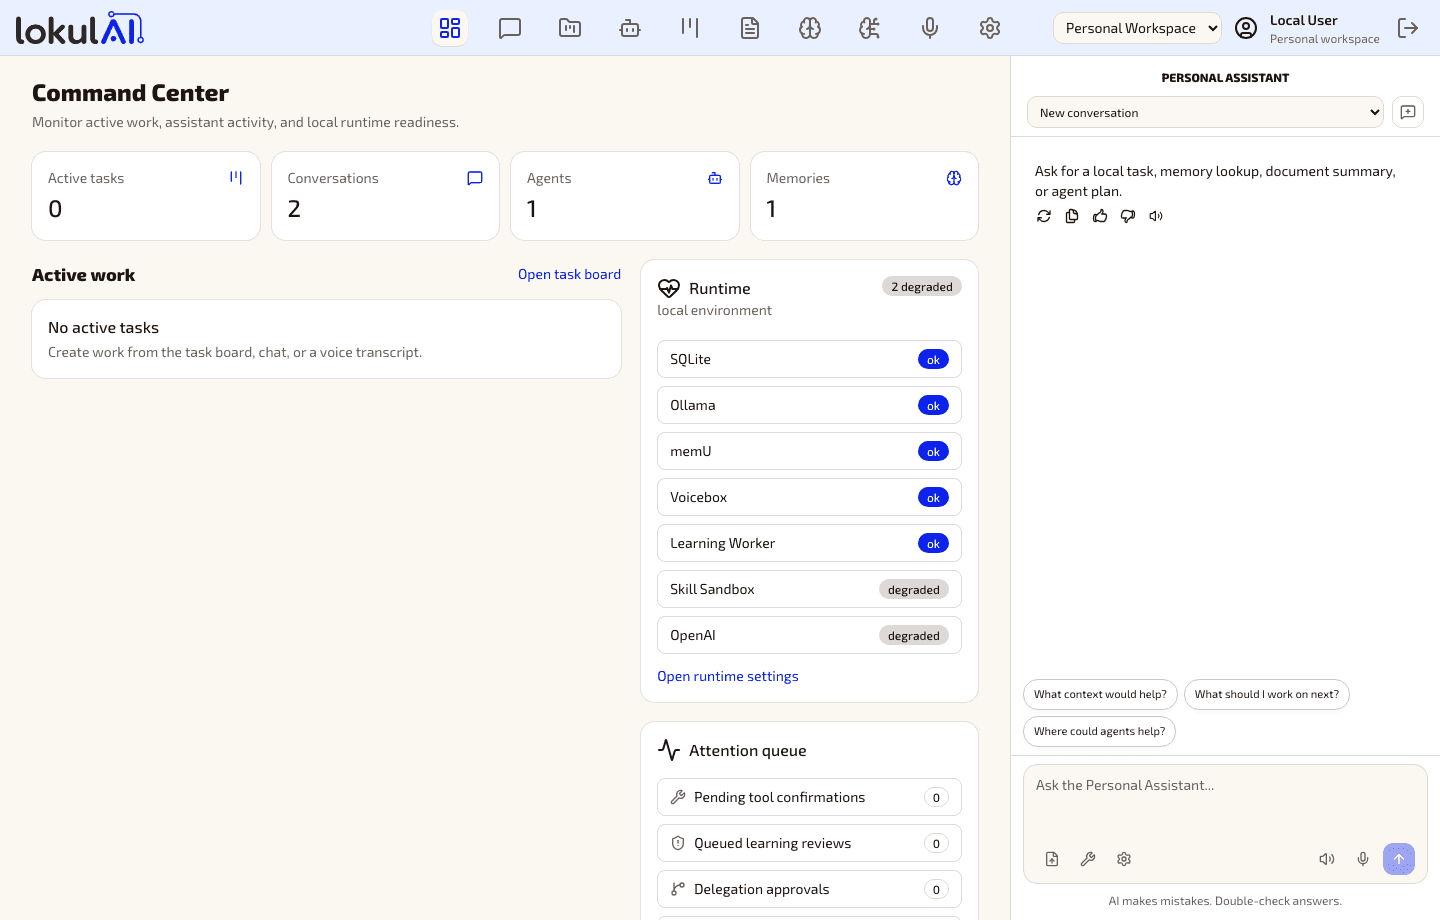Screen dimensions: 1440x920
Task: Choose 'What should I work on next?' suggestion
Action: [x=1267, y=694]
